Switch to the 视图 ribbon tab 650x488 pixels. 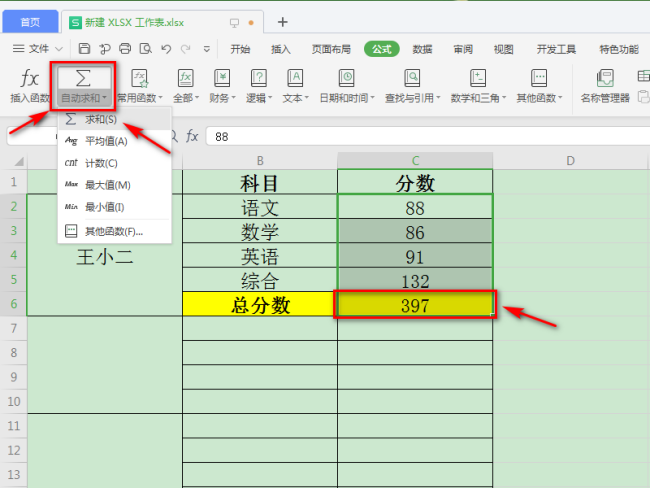(504, 49)
